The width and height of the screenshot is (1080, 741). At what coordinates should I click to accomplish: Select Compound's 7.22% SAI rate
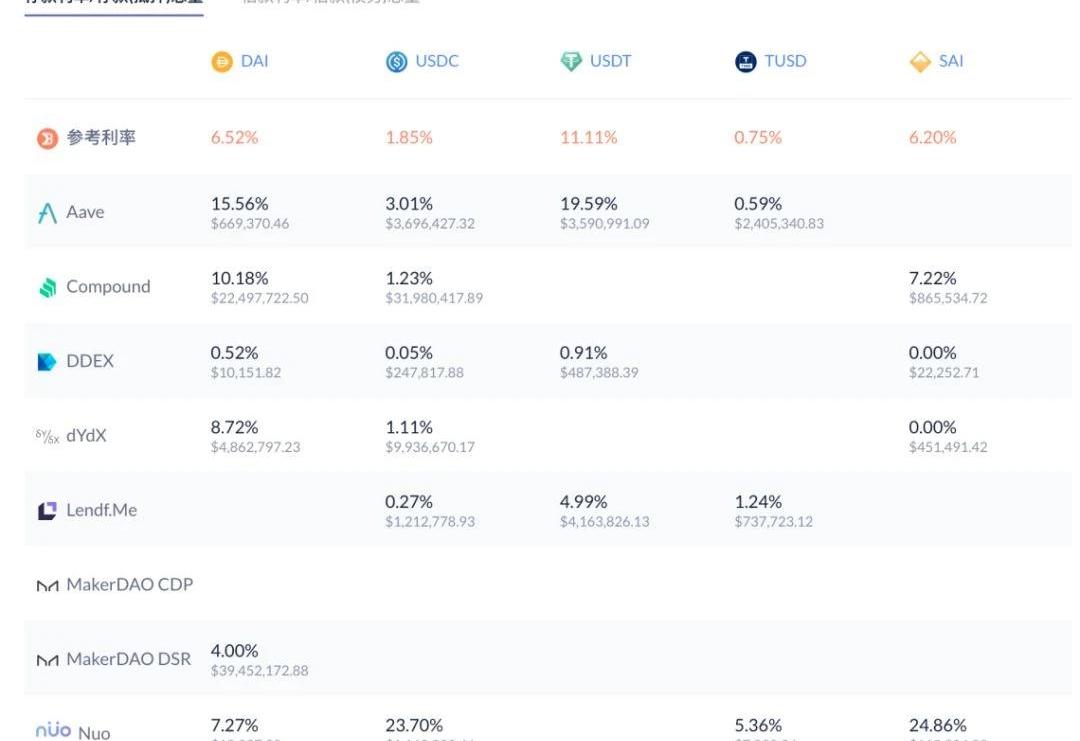(x=932, y=278)
